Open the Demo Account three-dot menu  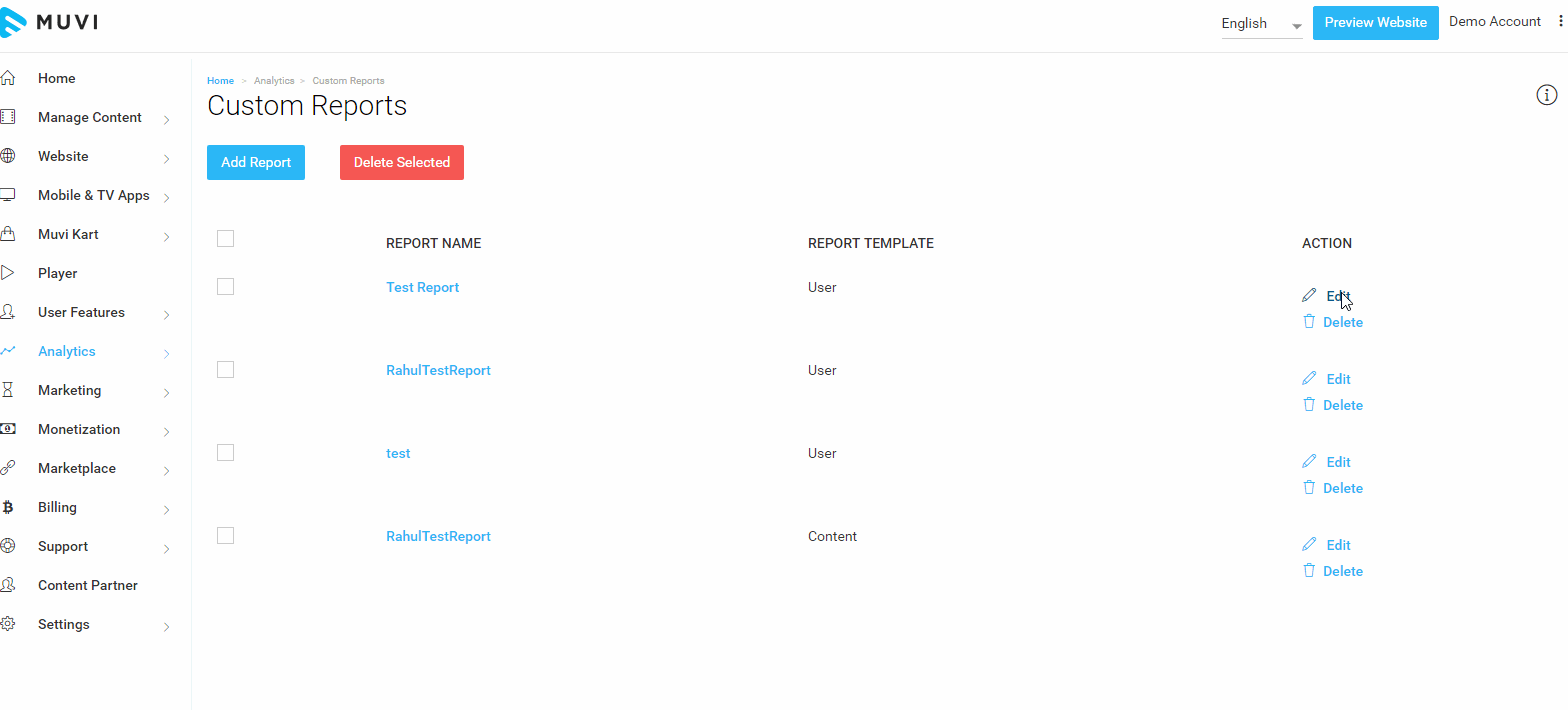(x=1560, y=22)
